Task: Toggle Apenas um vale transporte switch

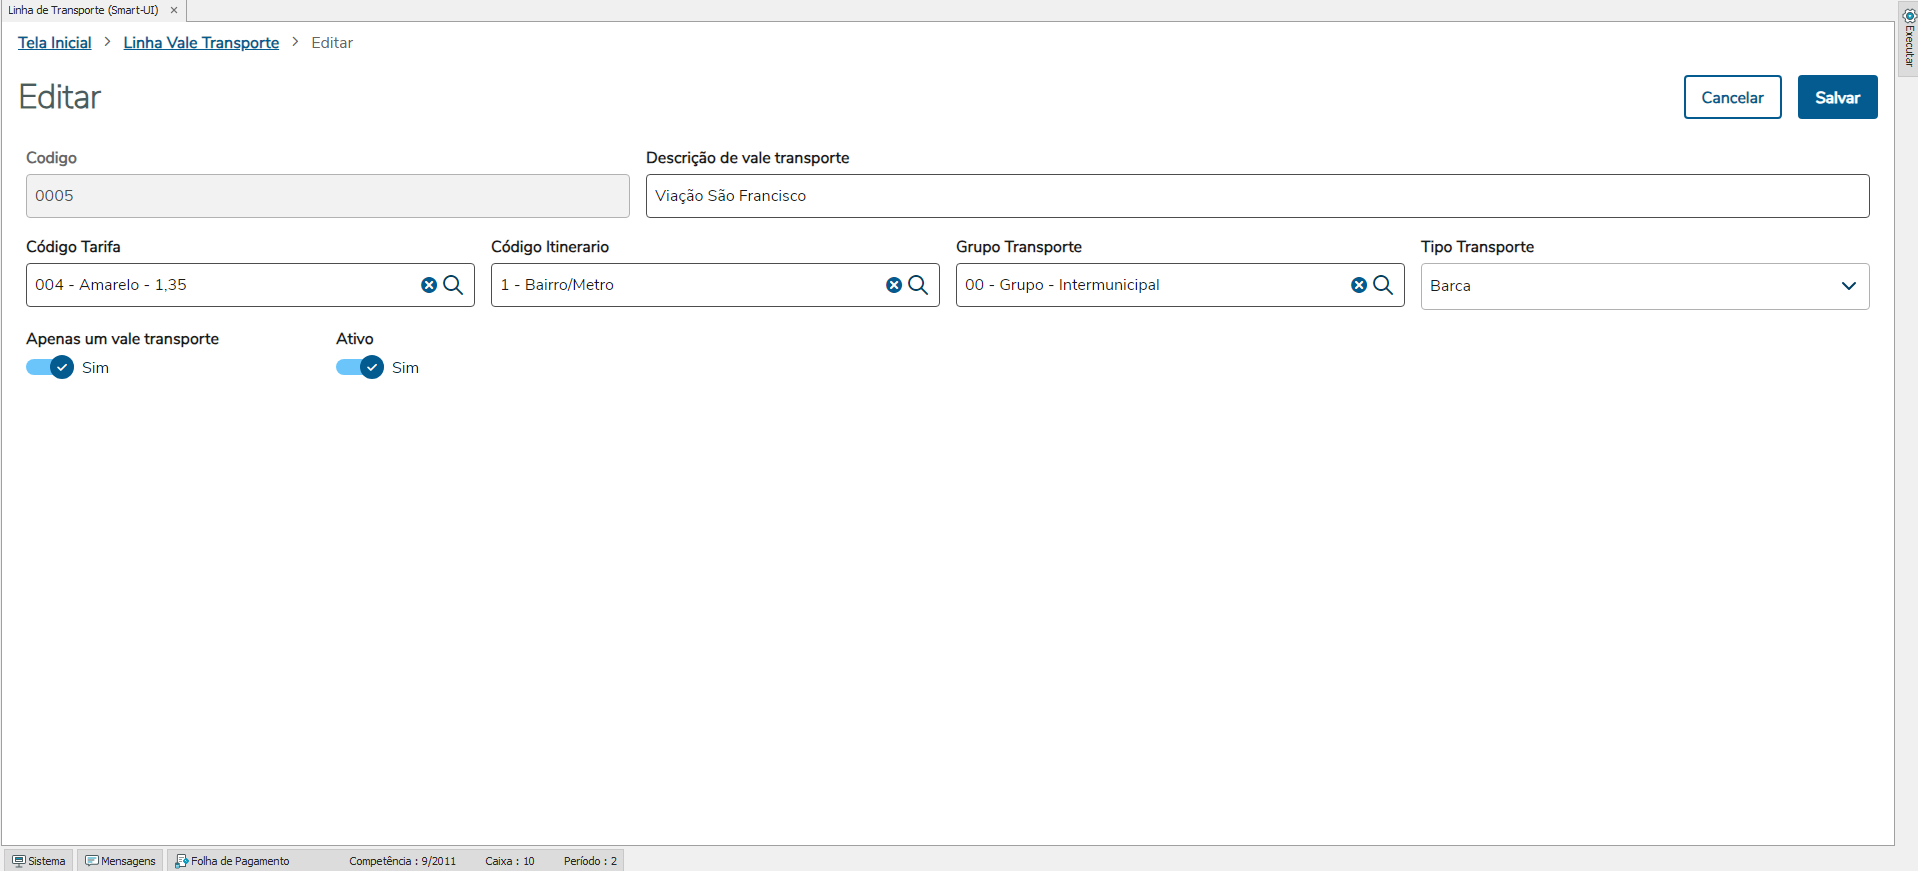Action: click(50, 367)
